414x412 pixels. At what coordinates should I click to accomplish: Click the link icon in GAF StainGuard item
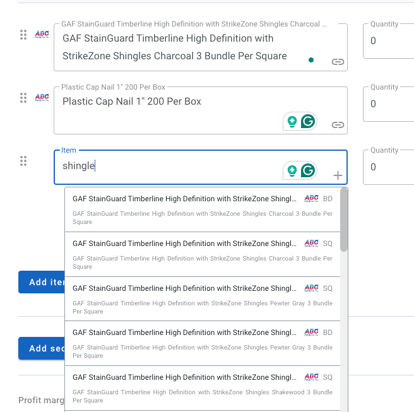tap(337, 62)
